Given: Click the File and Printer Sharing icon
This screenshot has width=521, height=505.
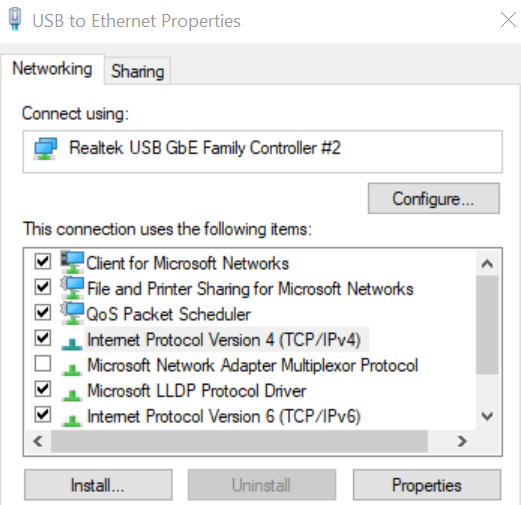Looking at the screenshot, I should pyautogui.click(x=72, y=288).
